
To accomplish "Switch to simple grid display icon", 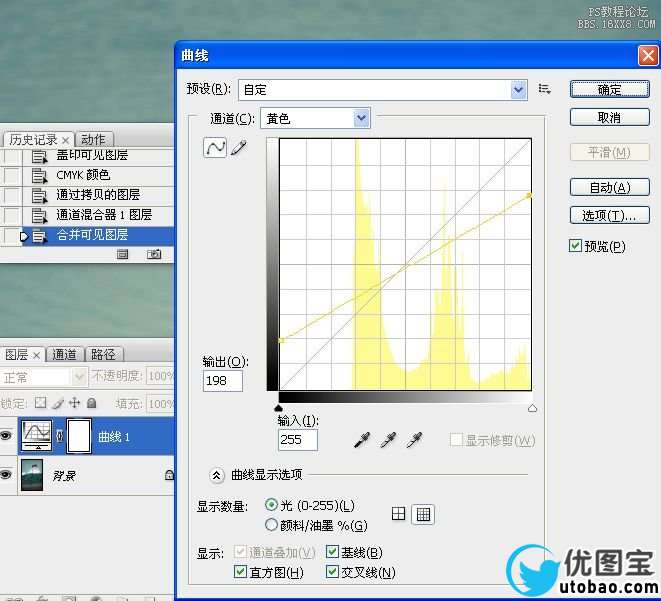I will tap(399, 514).
